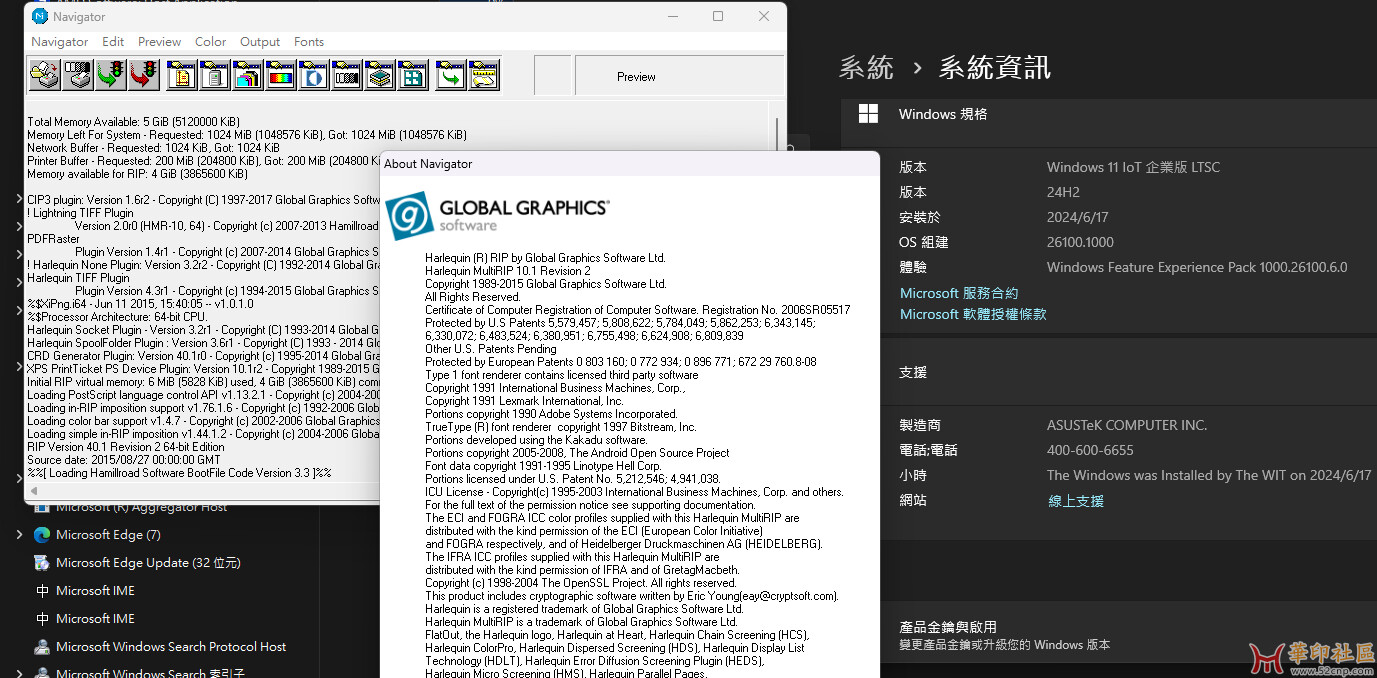This screenshot has width=1377, height=678.
Task: Click the Microsoft Edge icon in Task Manager
Action: pyautogui.click(x=42, y=535)
